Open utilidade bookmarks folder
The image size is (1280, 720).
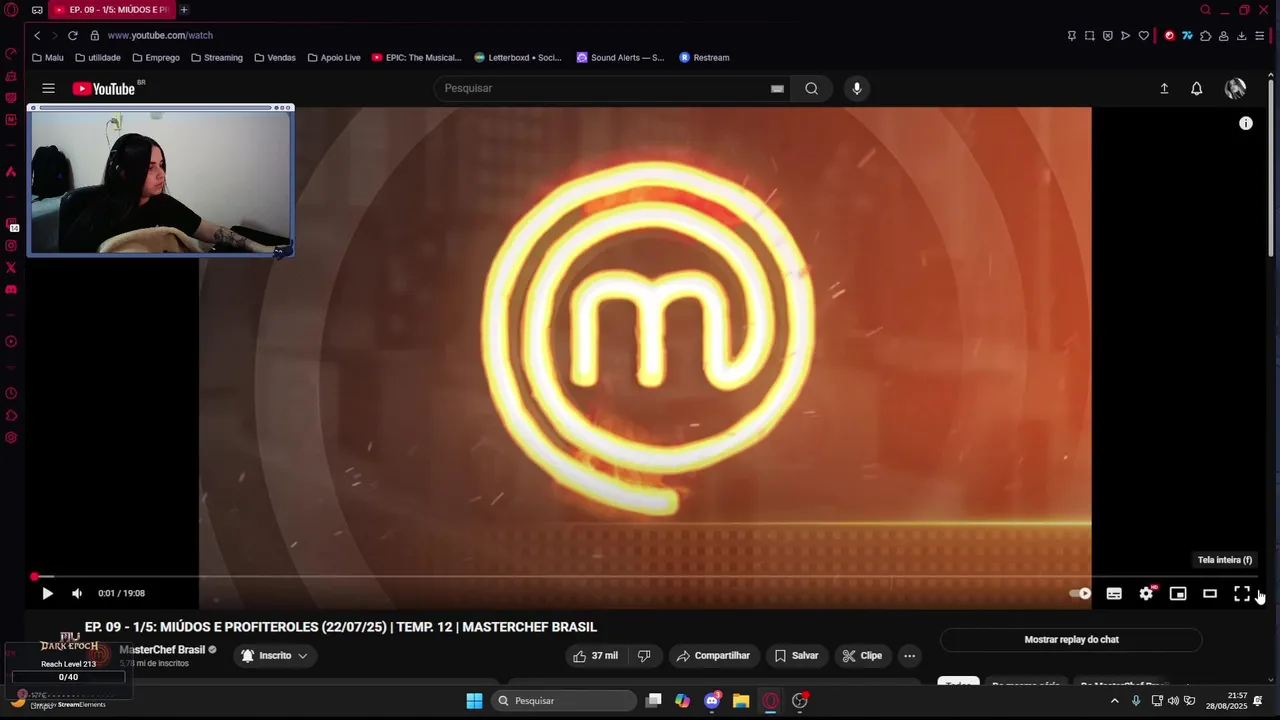click(x=98, y=58)
